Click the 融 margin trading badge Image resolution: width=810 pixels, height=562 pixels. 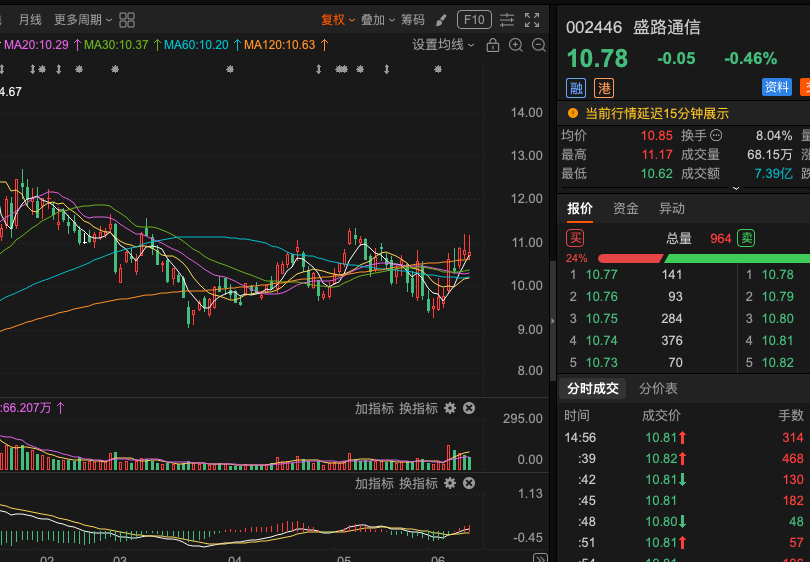pos(575,88)
